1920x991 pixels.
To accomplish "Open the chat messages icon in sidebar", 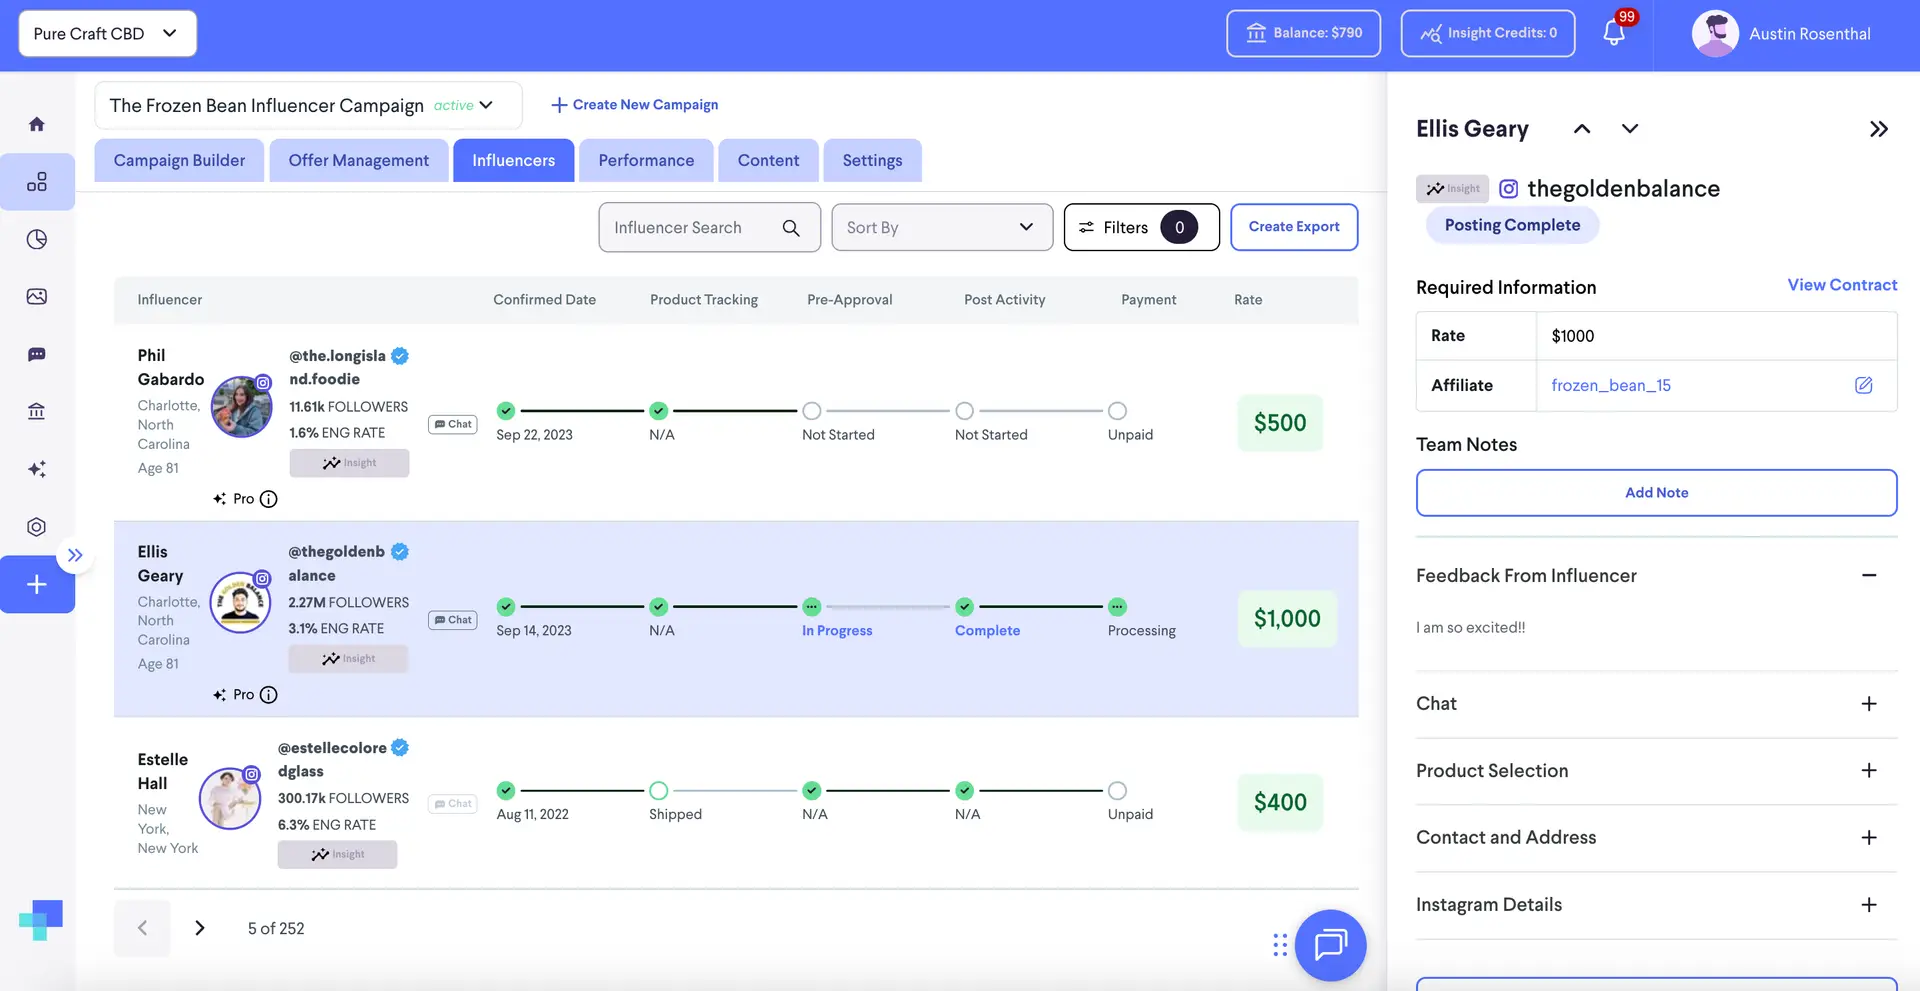I will 37,354.
